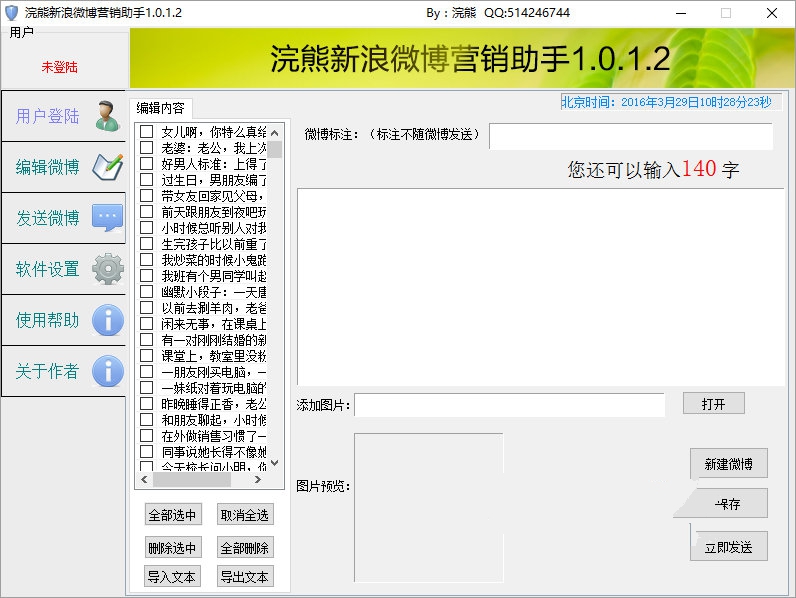This screenshot has width=796, height=598.
Task: Open the 发送微博 sidebar item
Action: click(63, 218)
